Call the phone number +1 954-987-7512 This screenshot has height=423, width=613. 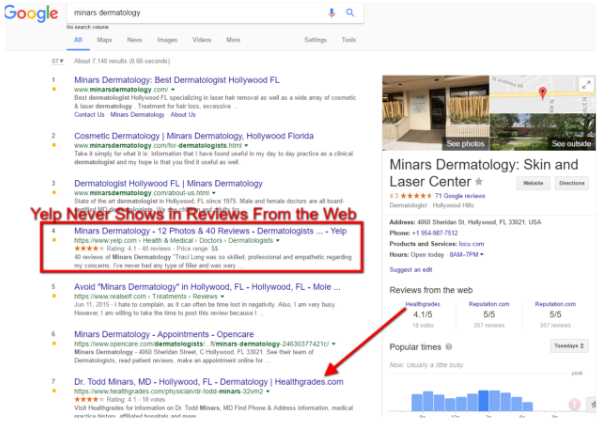click(x=435, y=233)
